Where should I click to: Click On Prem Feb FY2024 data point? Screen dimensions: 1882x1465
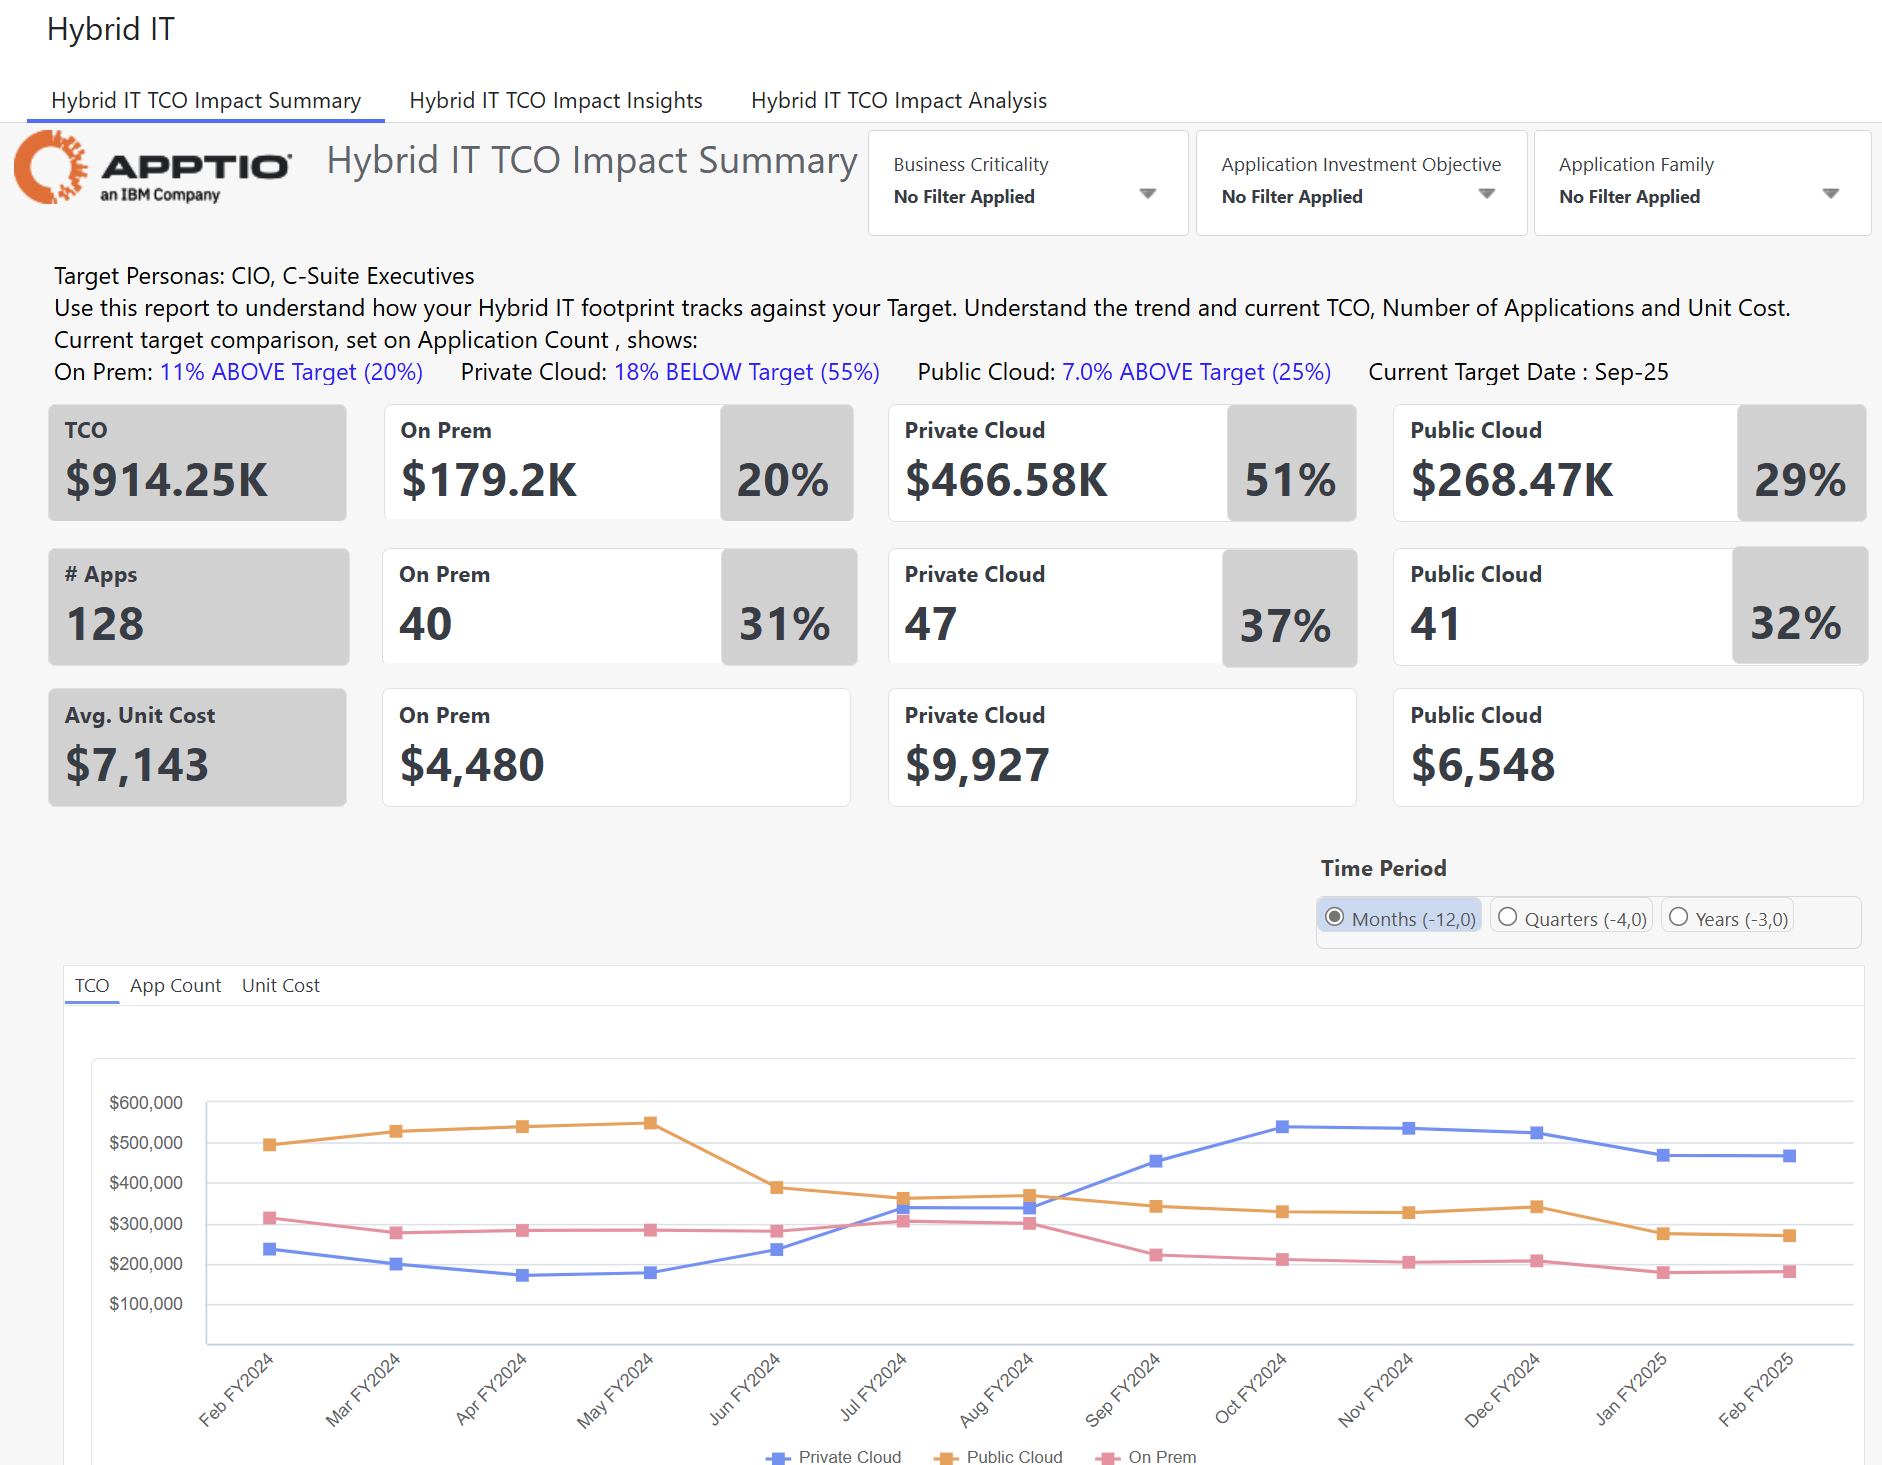[x=269, y=1218]
